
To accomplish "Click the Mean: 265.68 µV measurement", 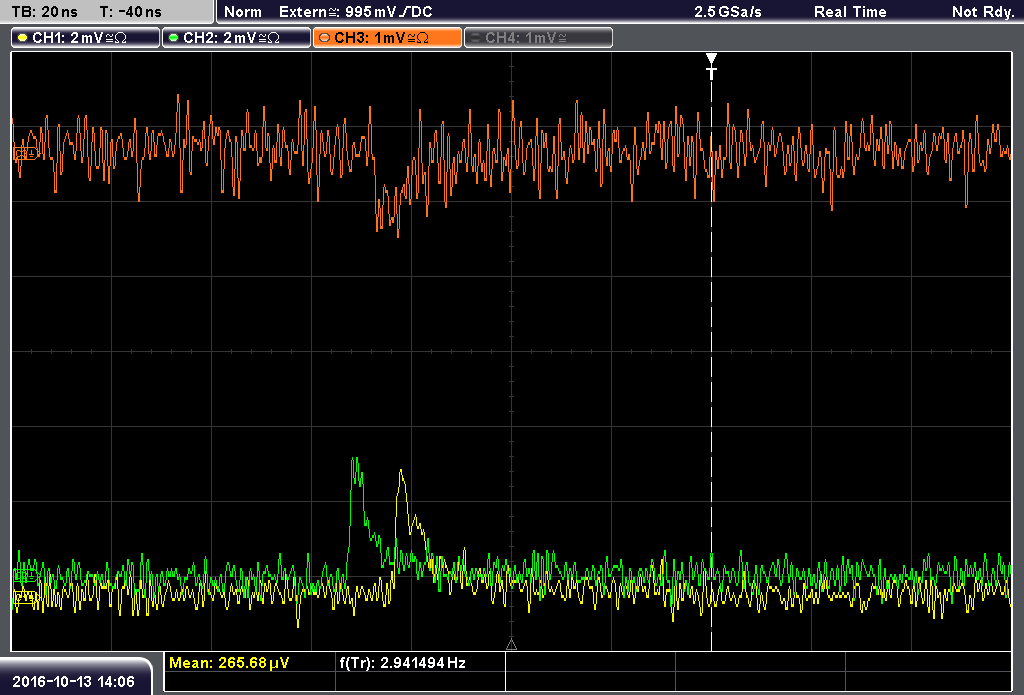I will tap(229, 663).
